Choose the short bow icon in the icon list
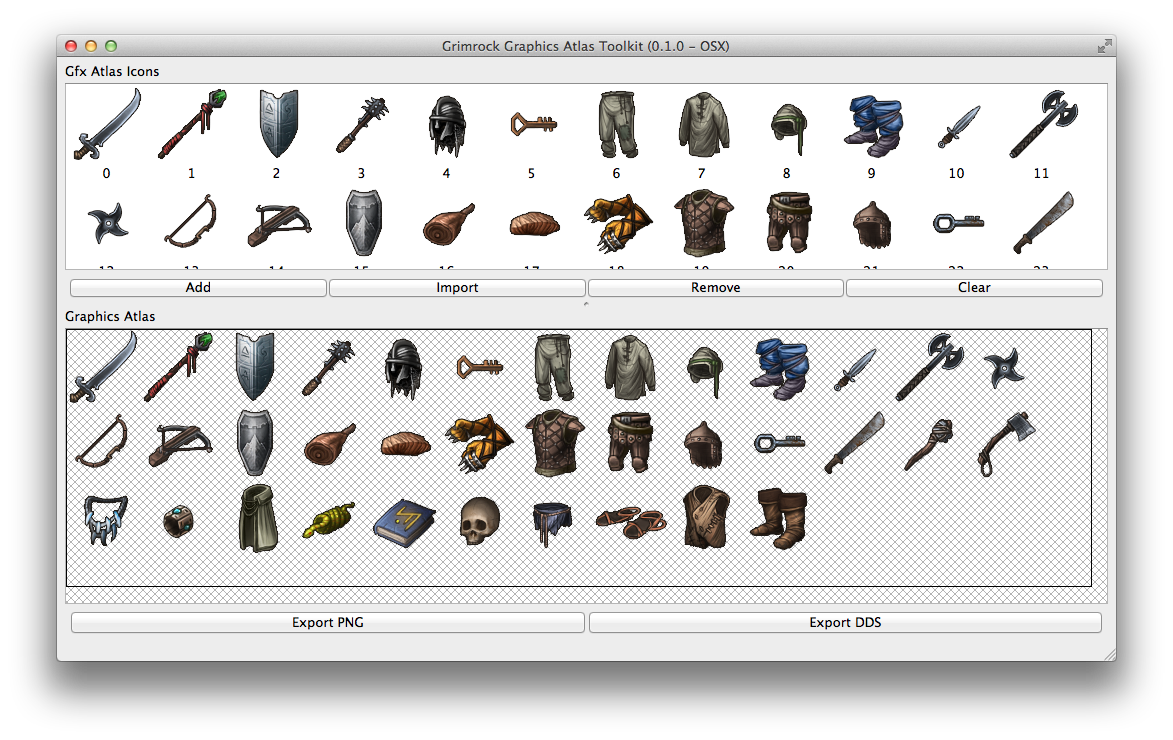The height and width of the screenshot is (740, 1173). (x=191, y=221)
